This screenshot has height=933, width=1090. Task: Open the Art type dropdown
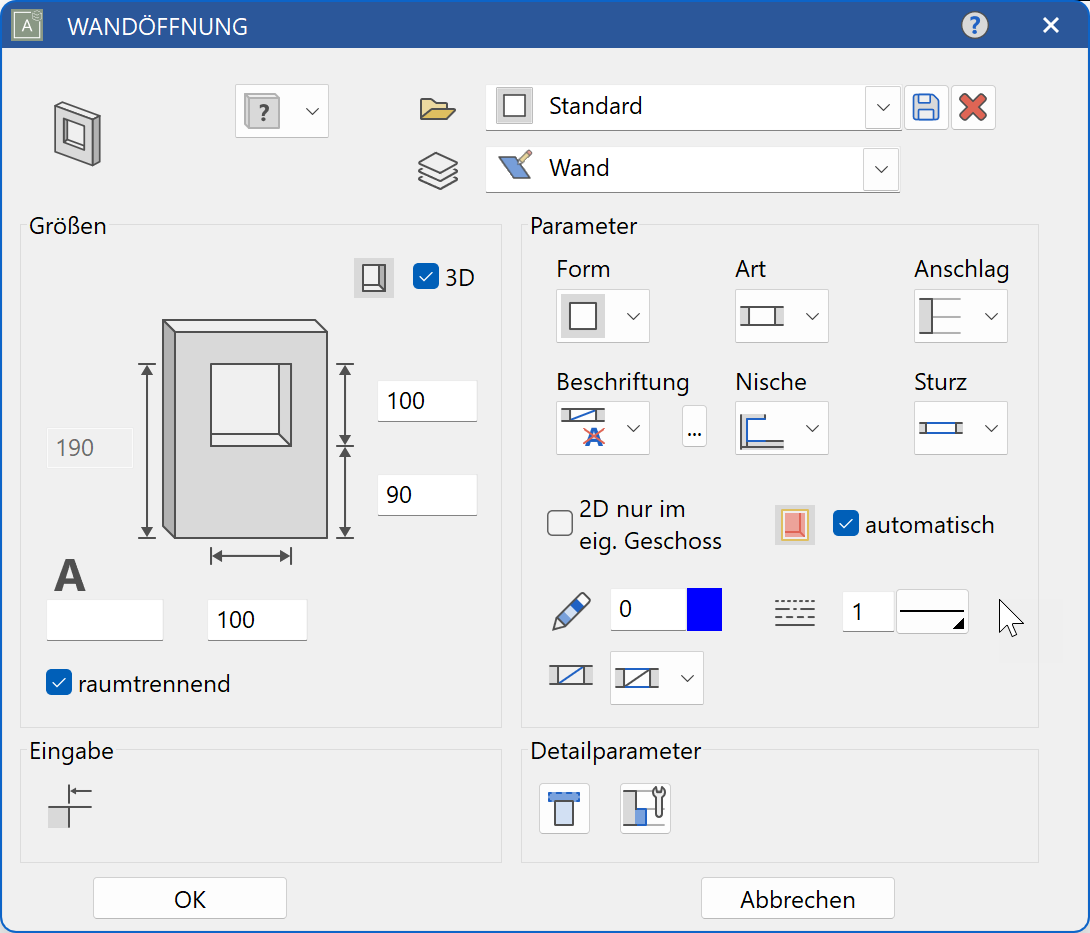pos(781,316)
